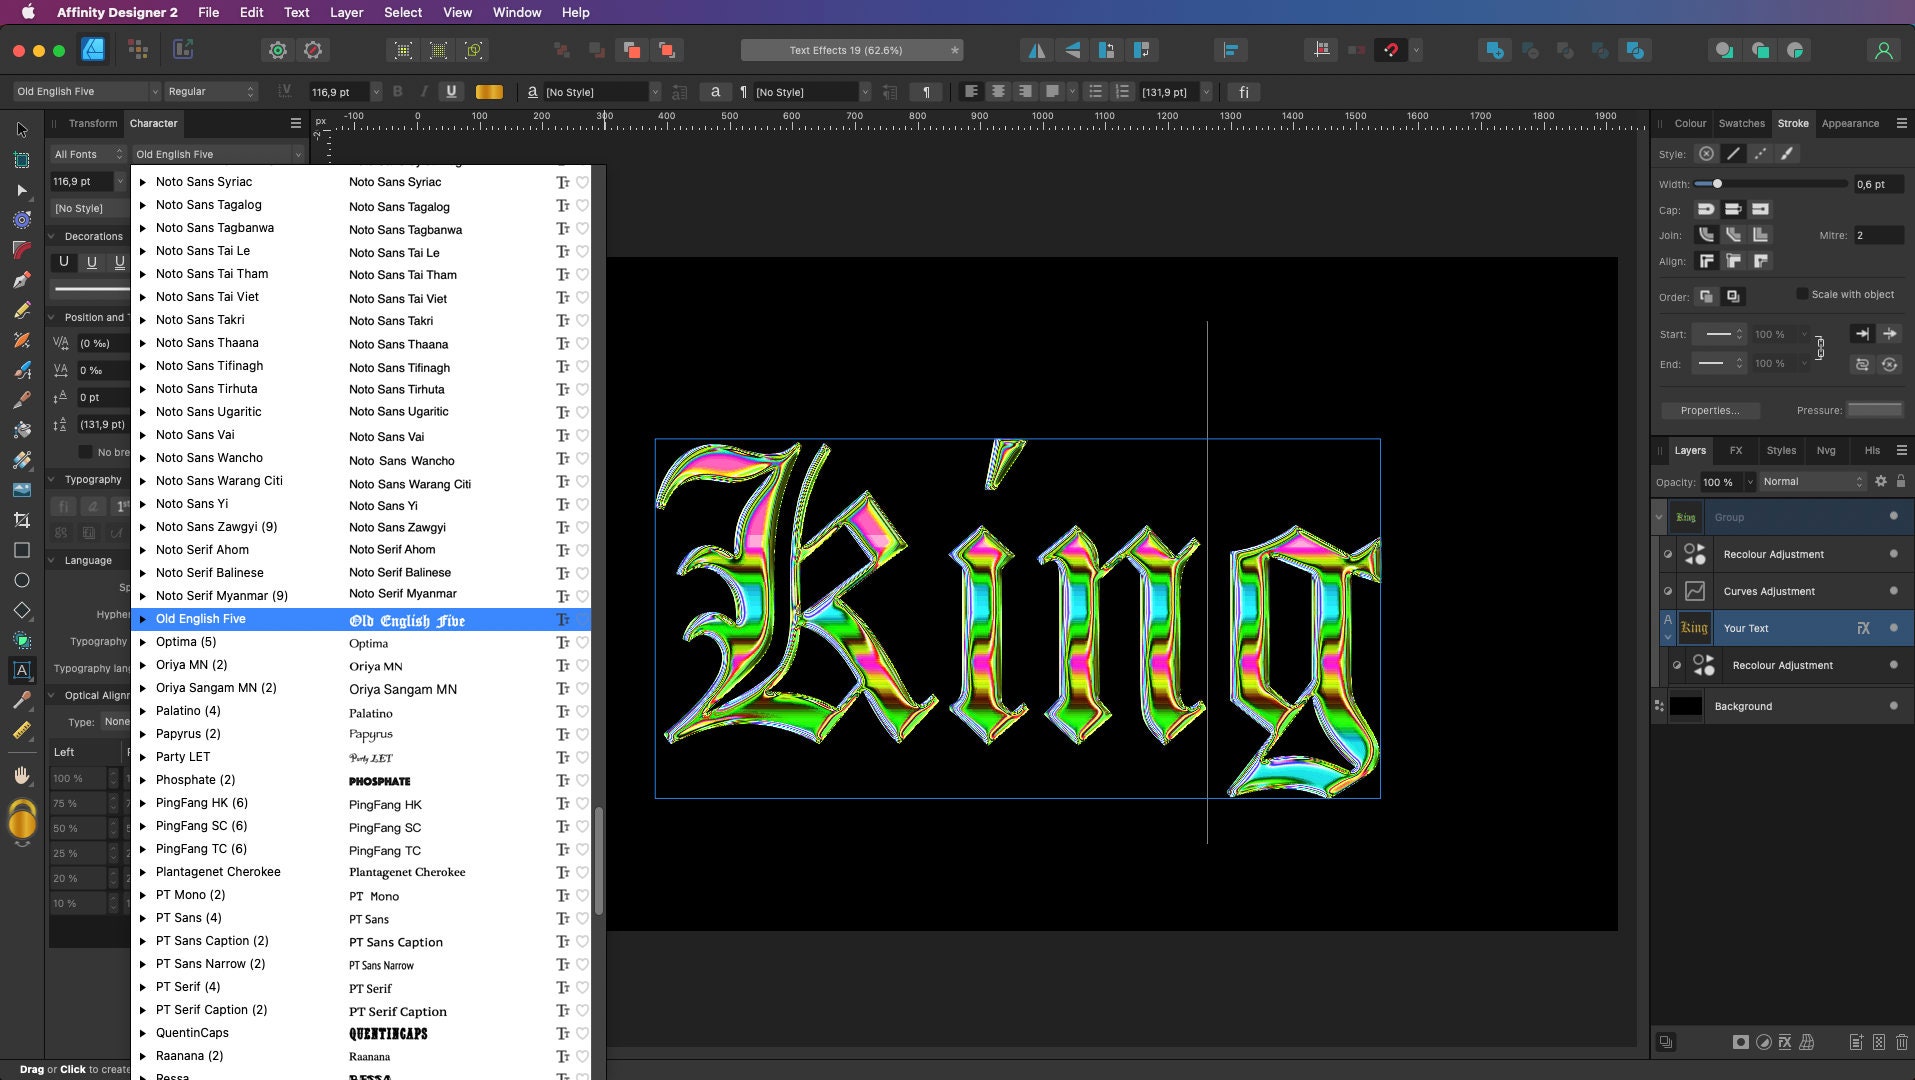Image resolution: width=1915 pixels, height=1080 pixels.
Task: Toggle underline in the context toolbar
Action: click(x=451, y=91)
